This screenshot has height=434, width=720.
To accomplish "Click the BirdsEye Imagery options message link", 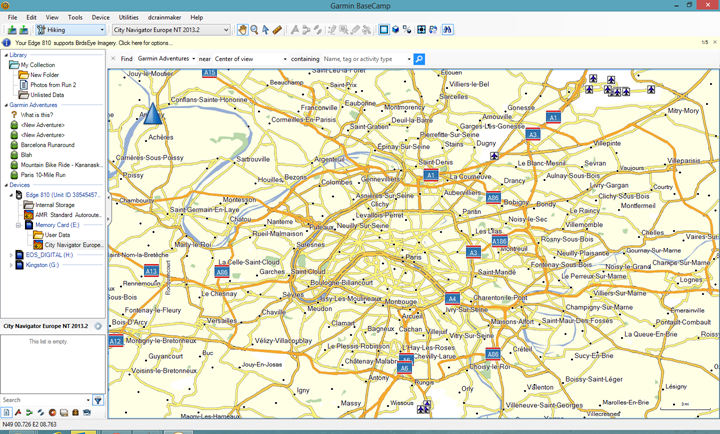I will 94,43.
